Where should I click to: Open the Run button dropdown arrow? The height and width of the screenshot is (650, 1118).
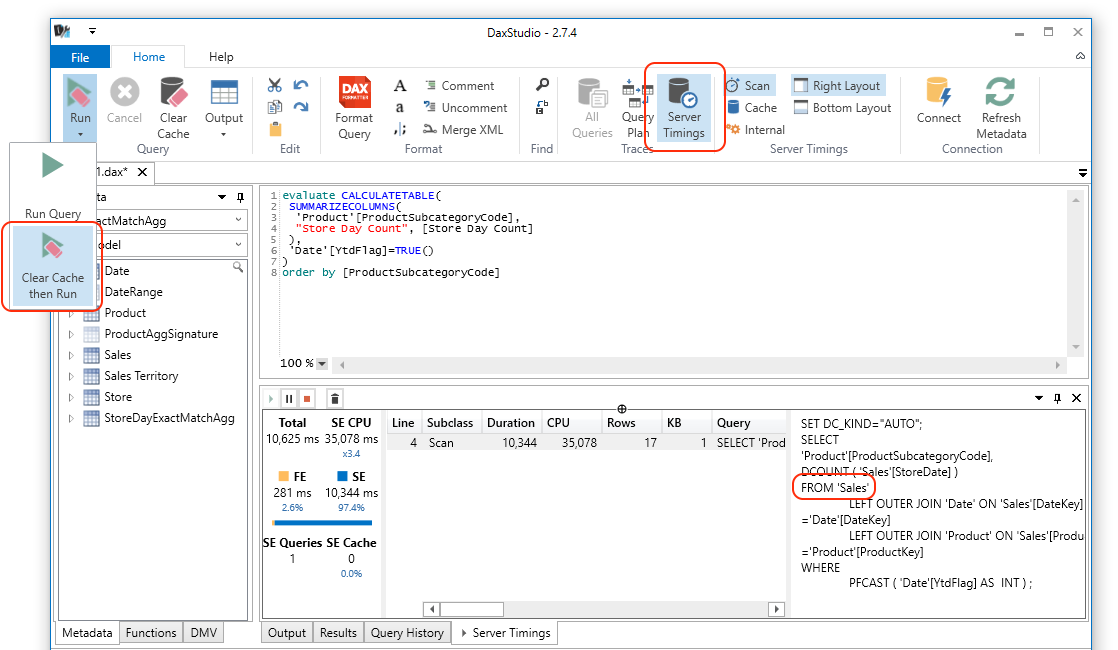(80, 135)
